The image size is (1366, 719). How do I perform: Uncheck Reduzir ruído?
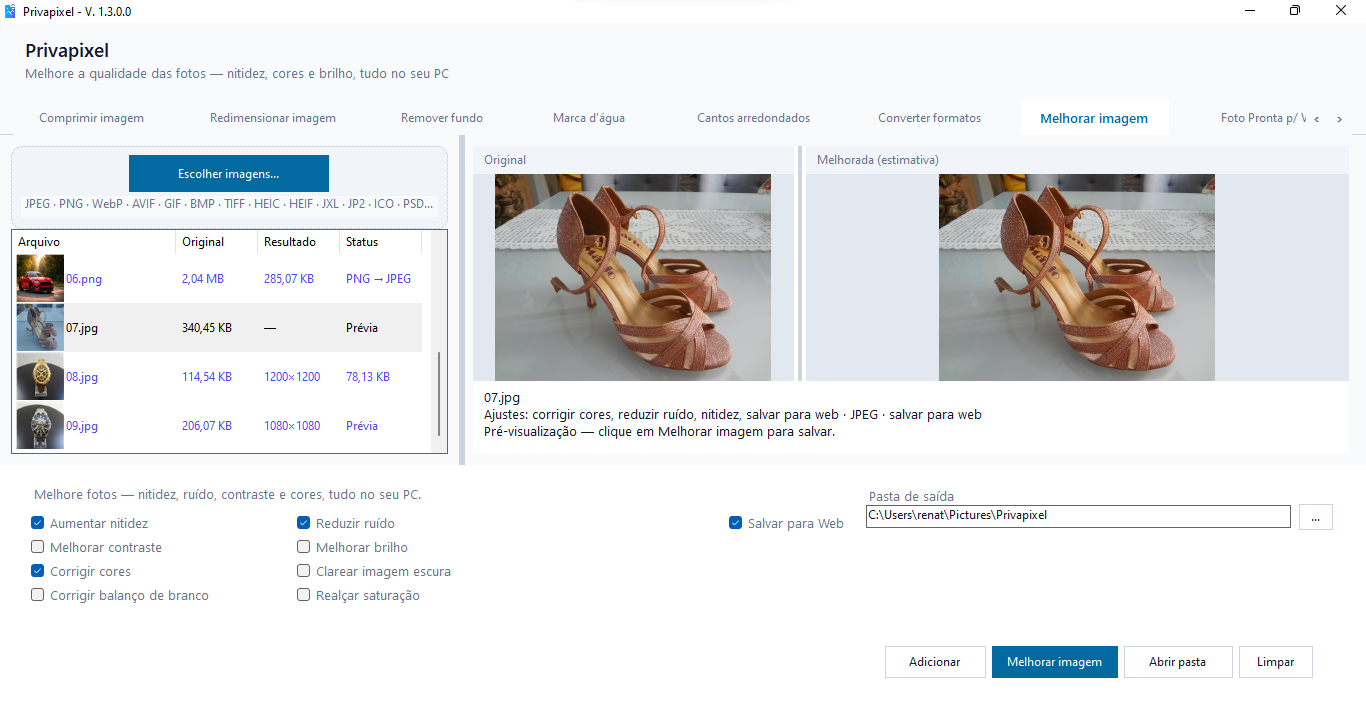pos(304,523)
